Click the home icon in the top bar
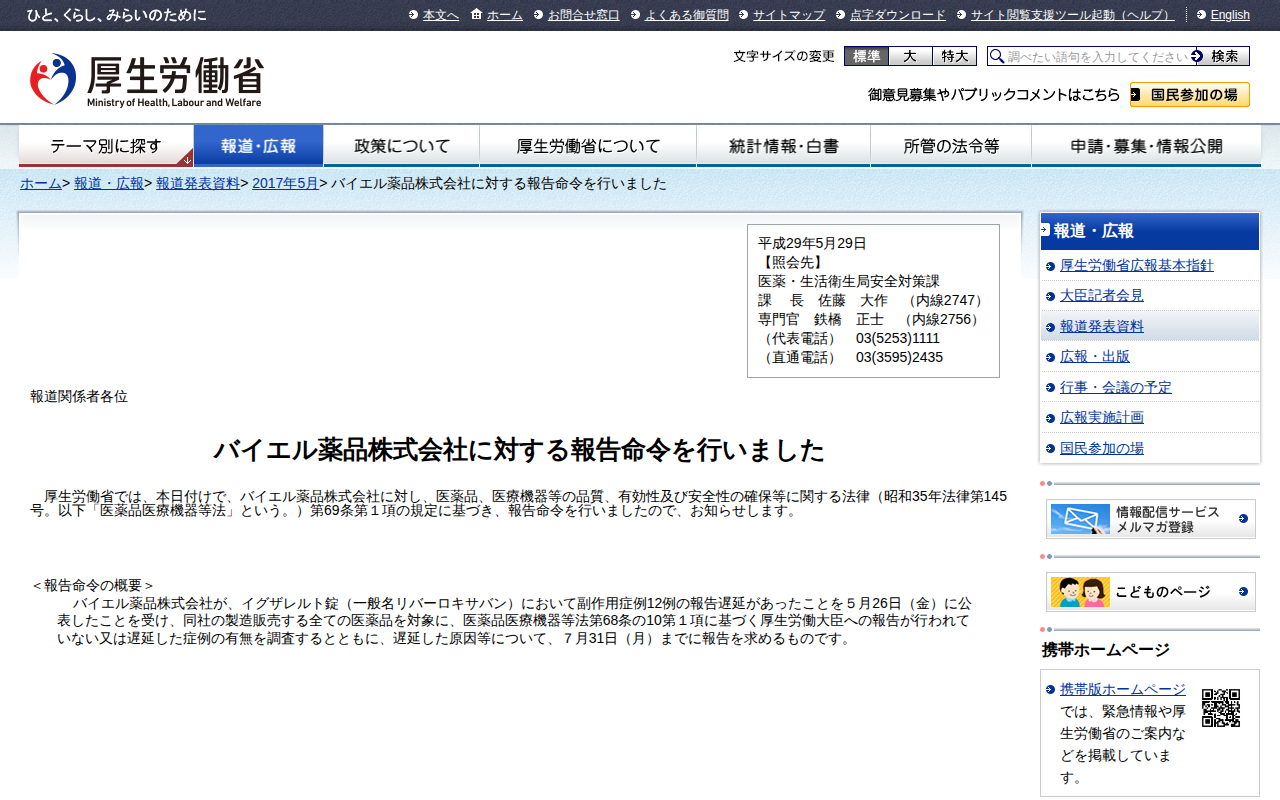This screenshot has height=800, width=1280. tap(476, 14)
